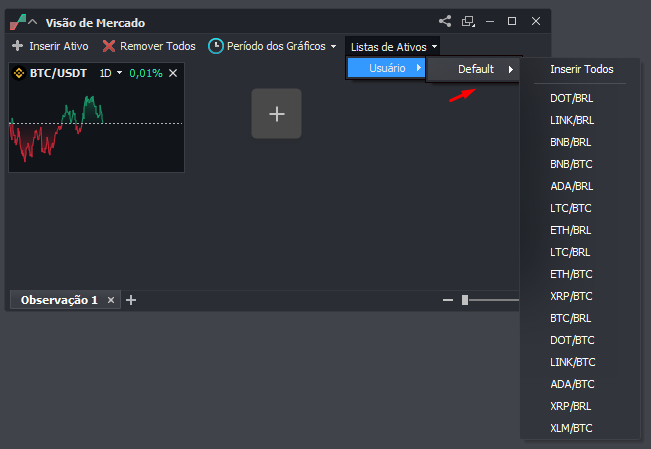Image resolution: width=651 pixels, height=449 pixels.
Task: Click the share icon in title bar
Action: pyautogui.click(x=445, y=21)
